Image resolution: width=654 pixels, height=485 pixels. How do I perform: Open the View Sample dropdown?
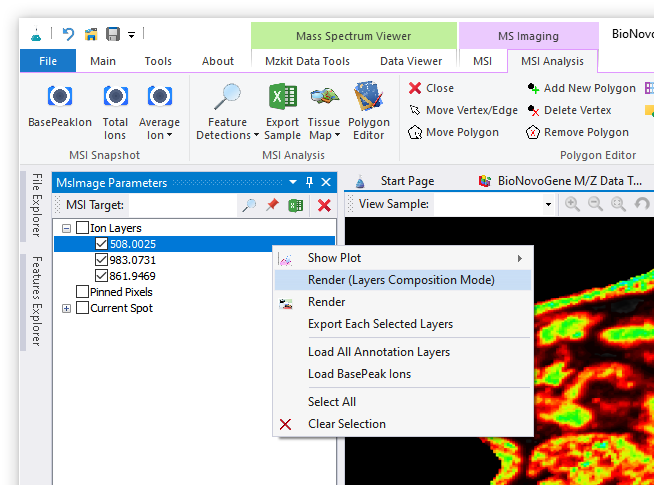coord(548,204)
